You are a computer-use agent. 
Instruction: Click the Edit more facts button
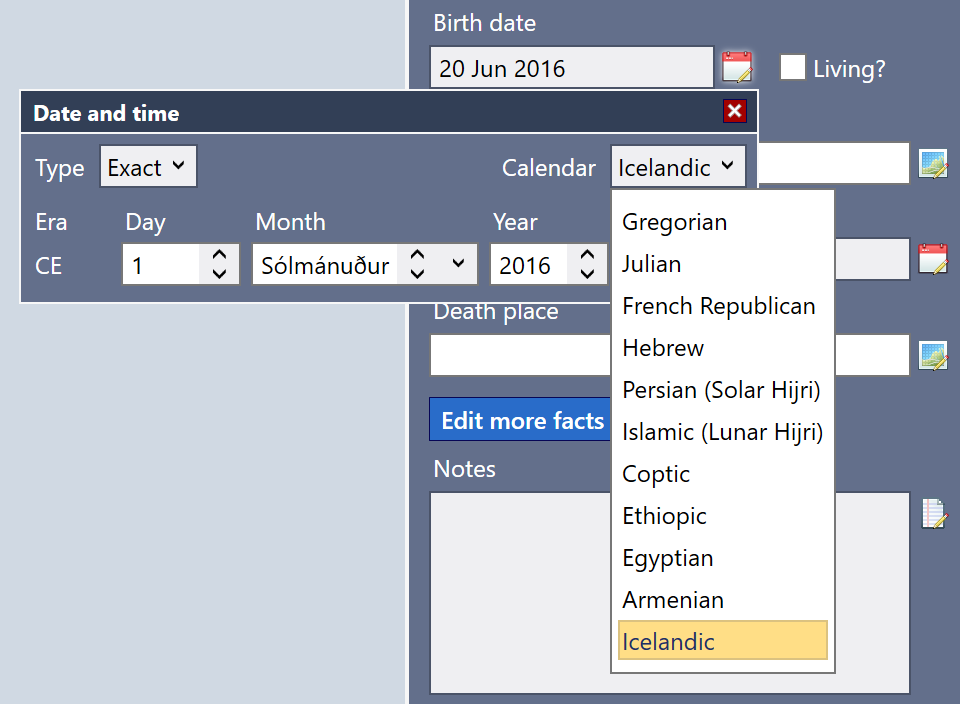(519, 419)
